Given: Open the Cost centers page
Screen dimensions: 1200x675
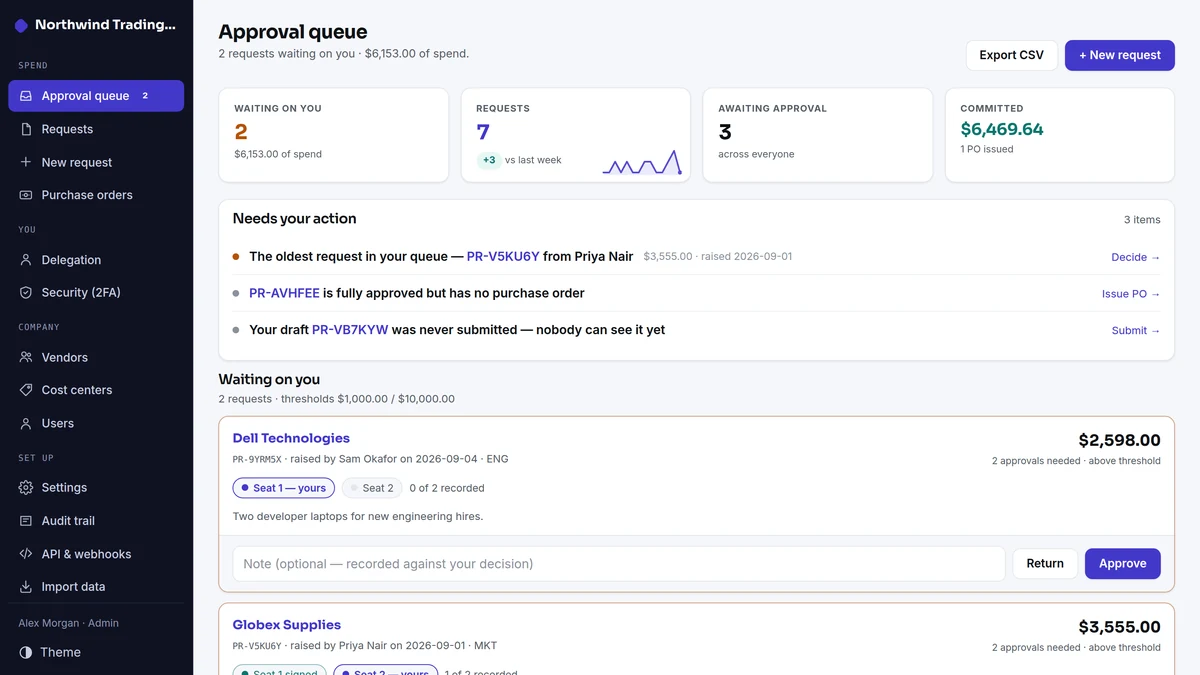Looking at the screenshot, I should (96, 390).
